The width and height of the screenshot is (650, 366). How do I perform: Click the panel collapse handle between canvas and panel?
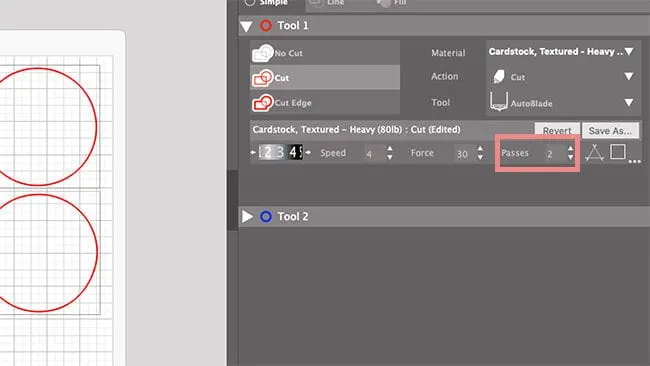coord(233,200)
